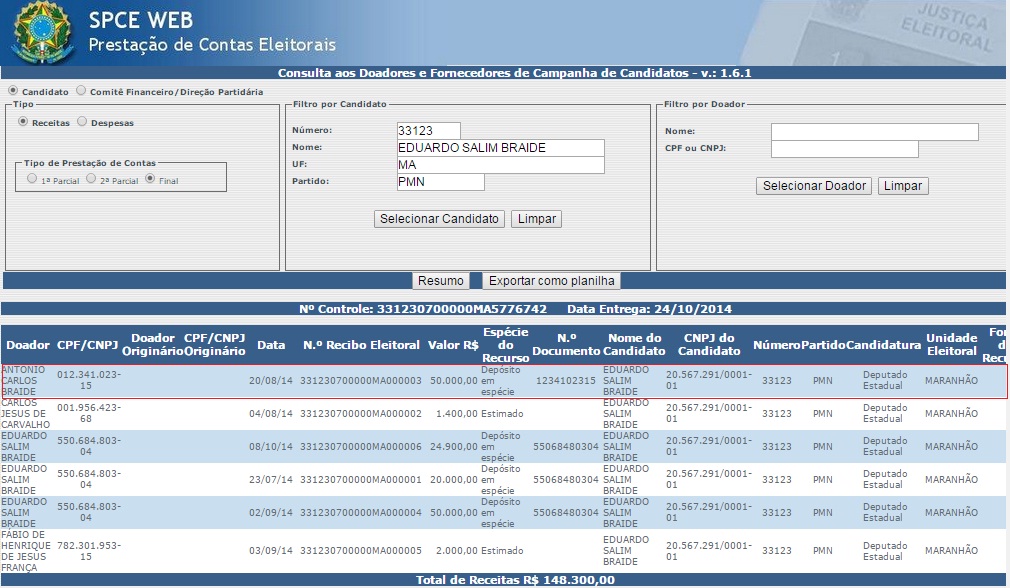Click the donor Nome input field
The height and width of the screenshot is (588, 1010).
(x=874, y=132)
